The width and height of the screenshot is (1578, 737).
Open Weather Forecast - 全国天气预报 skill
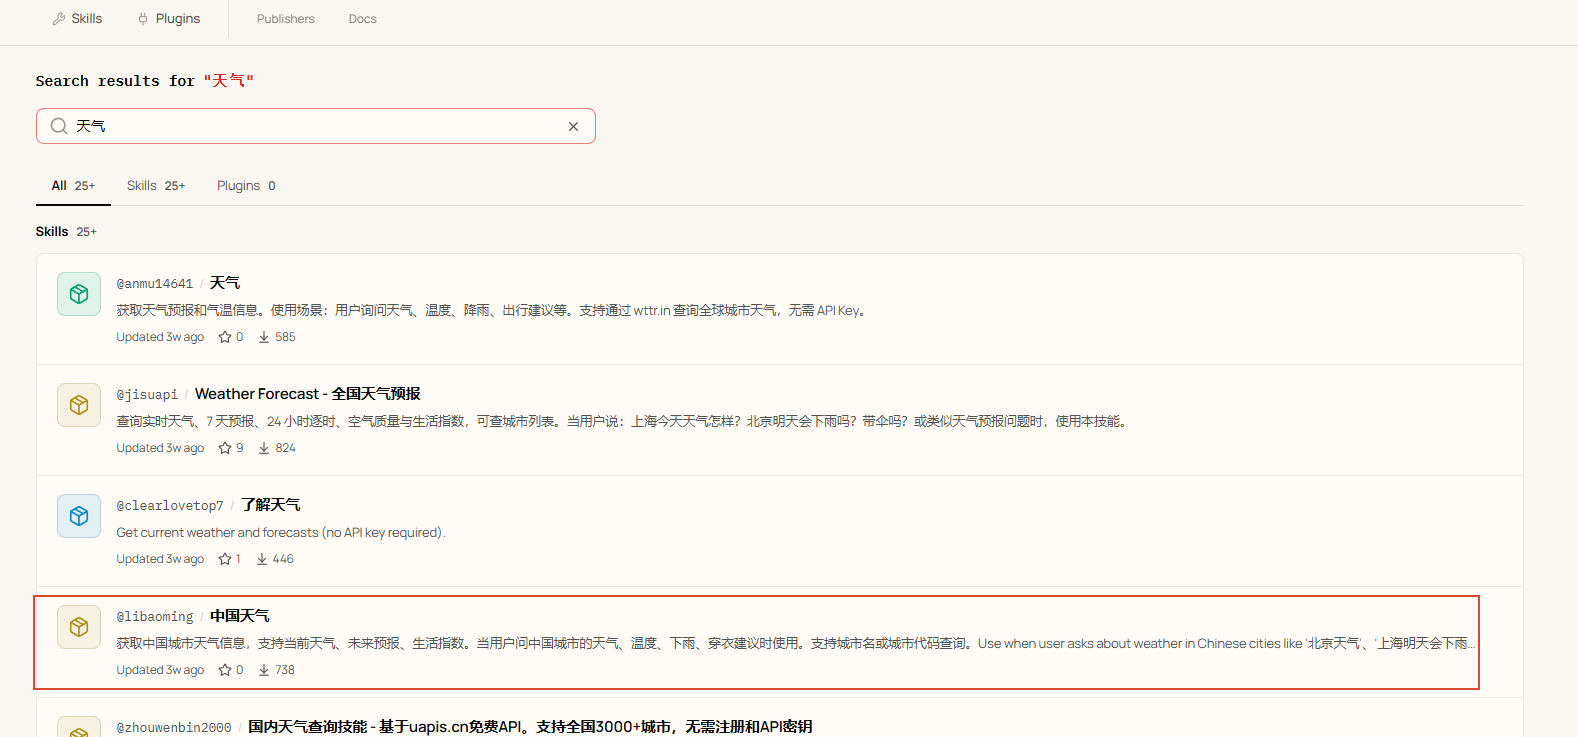click(308, 394)
